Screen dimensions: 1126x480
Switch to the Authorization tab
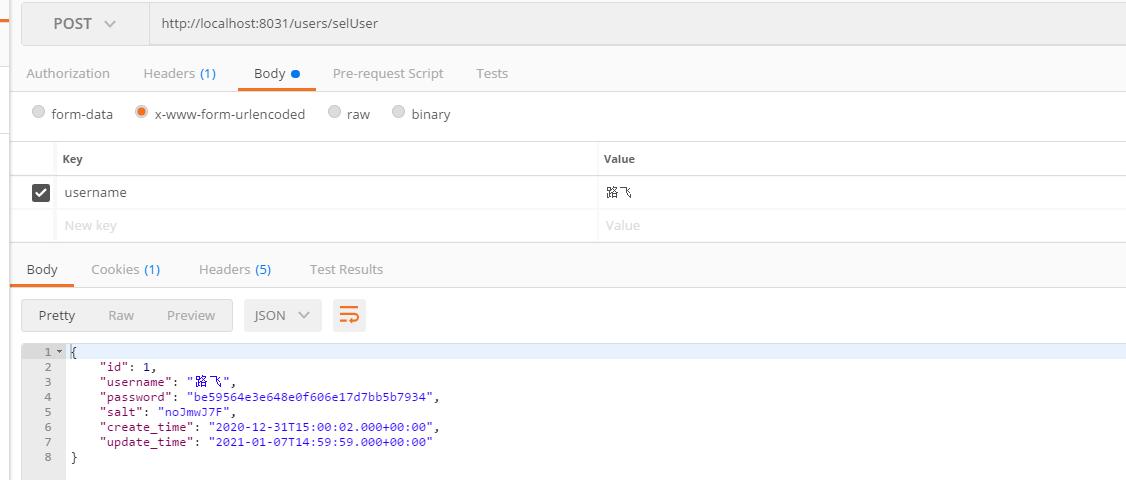(x=68, y=73)
